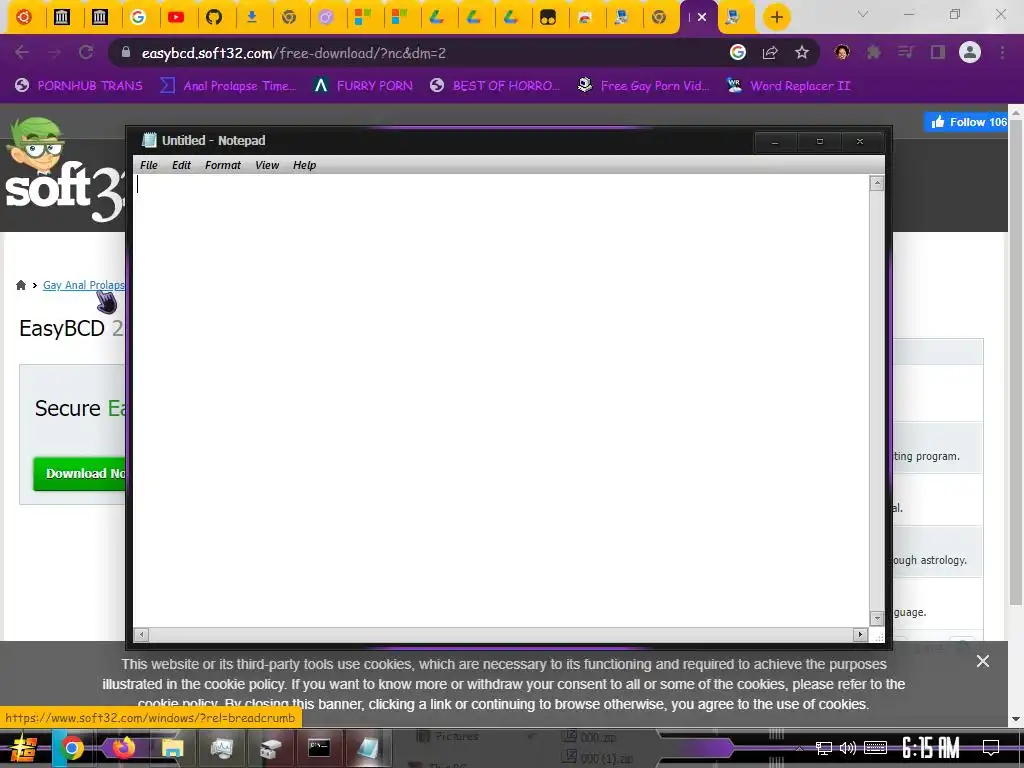
Task: Open Notepad Format menu
Action: [x=223, y=165]
